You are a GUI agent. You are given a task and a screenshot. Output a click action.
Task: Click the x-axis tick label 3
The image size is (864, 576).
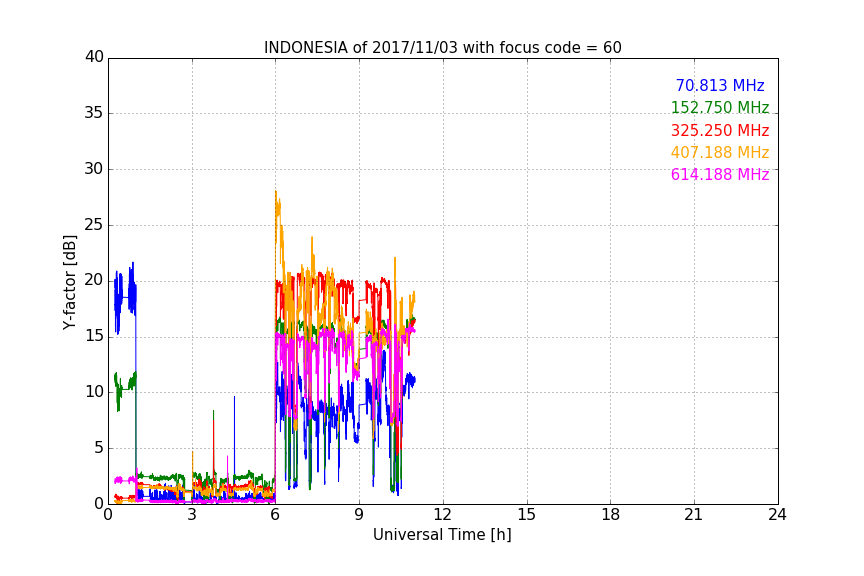192,515
